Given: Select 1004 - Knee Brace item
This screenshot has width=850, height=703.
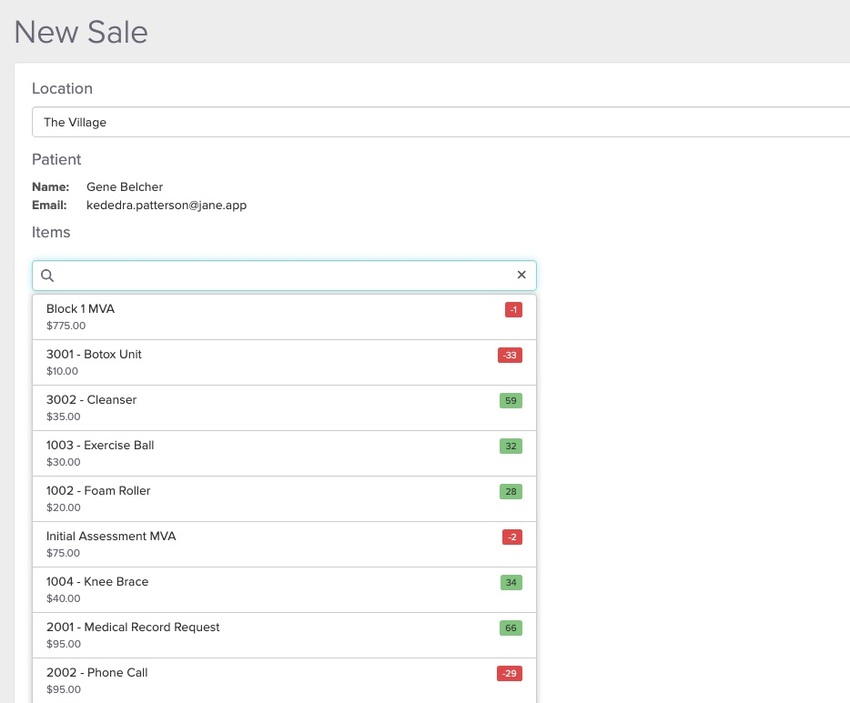Looking at the screenshot, I should click(284, 590).
